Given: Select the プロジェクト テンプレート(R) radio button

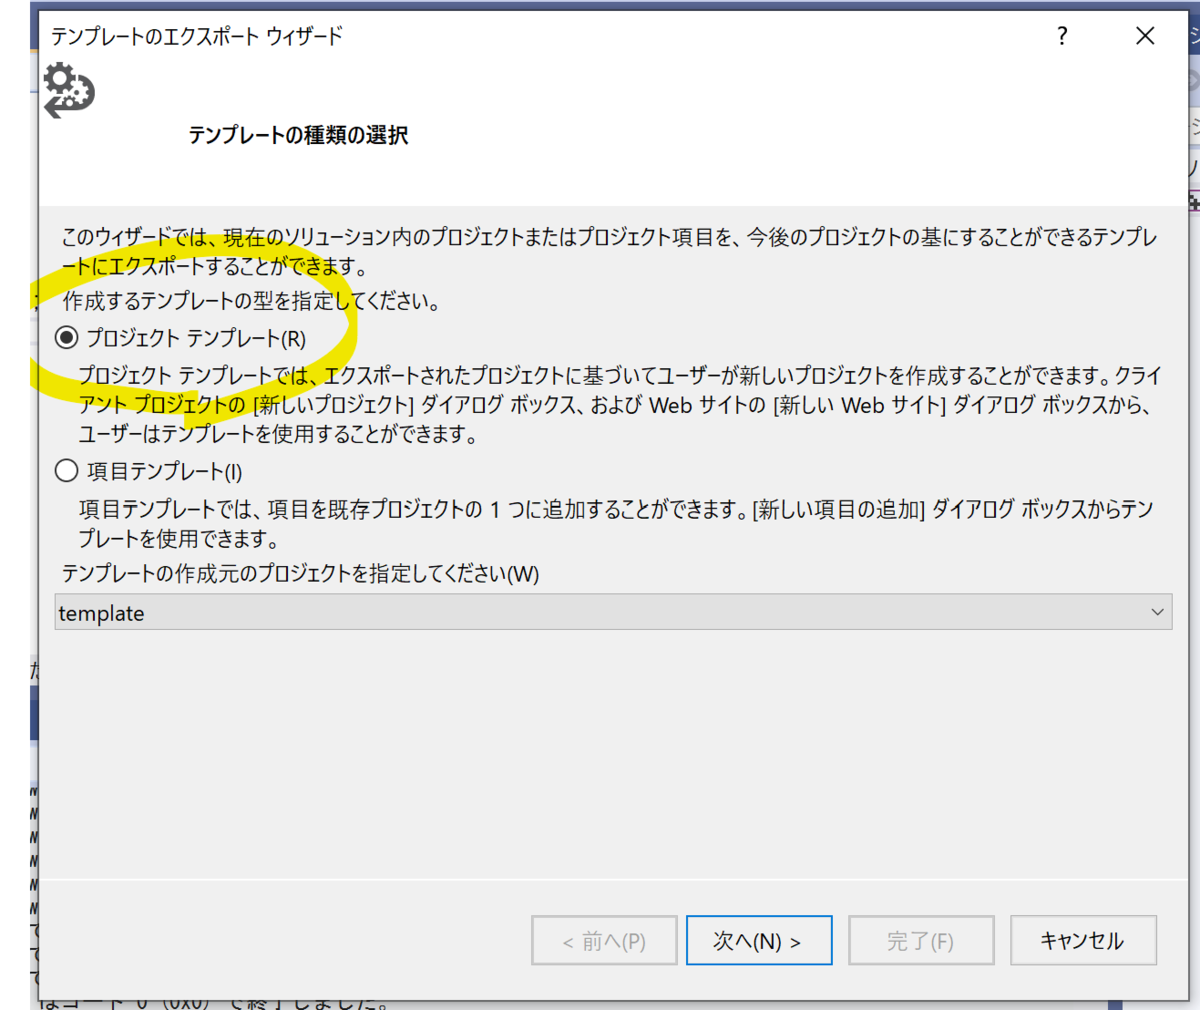Looking at the screenshot, I should pos(66,338).
